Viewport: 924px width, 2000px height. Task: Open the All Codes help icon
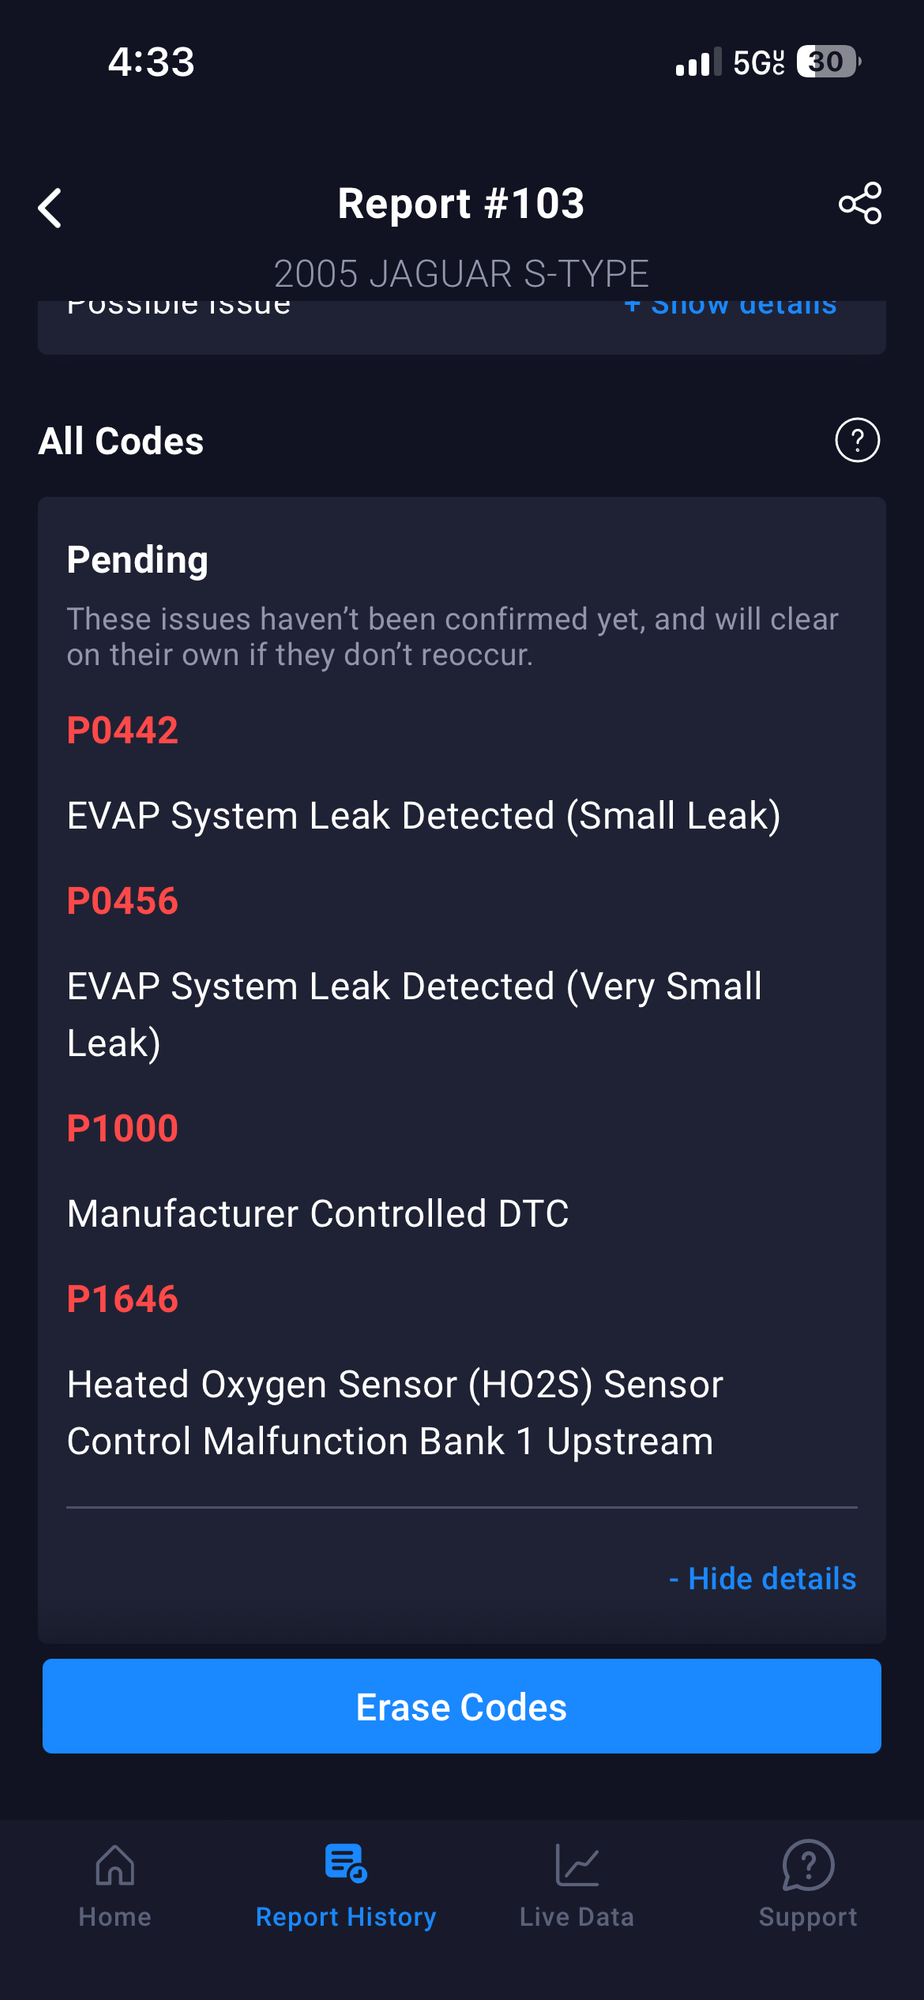(857, 440)
